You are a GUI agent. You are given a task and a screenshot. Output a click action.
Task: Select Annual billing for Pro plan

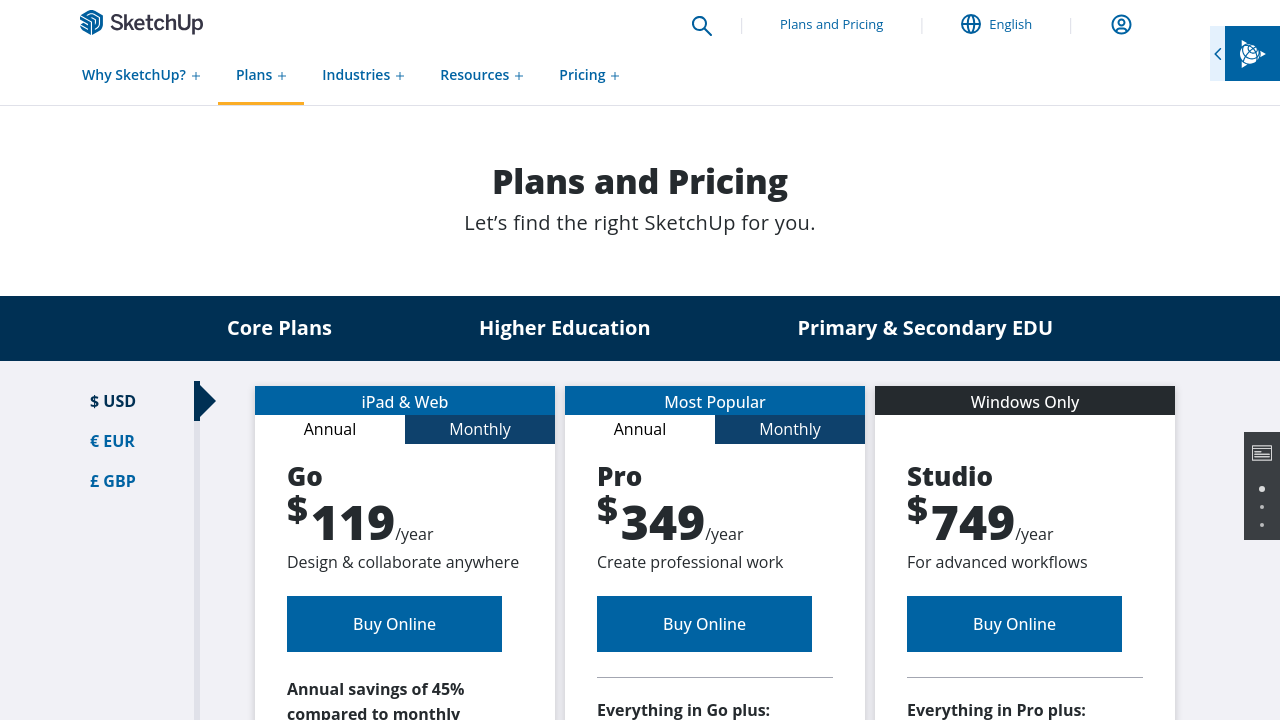pos(640,429)
